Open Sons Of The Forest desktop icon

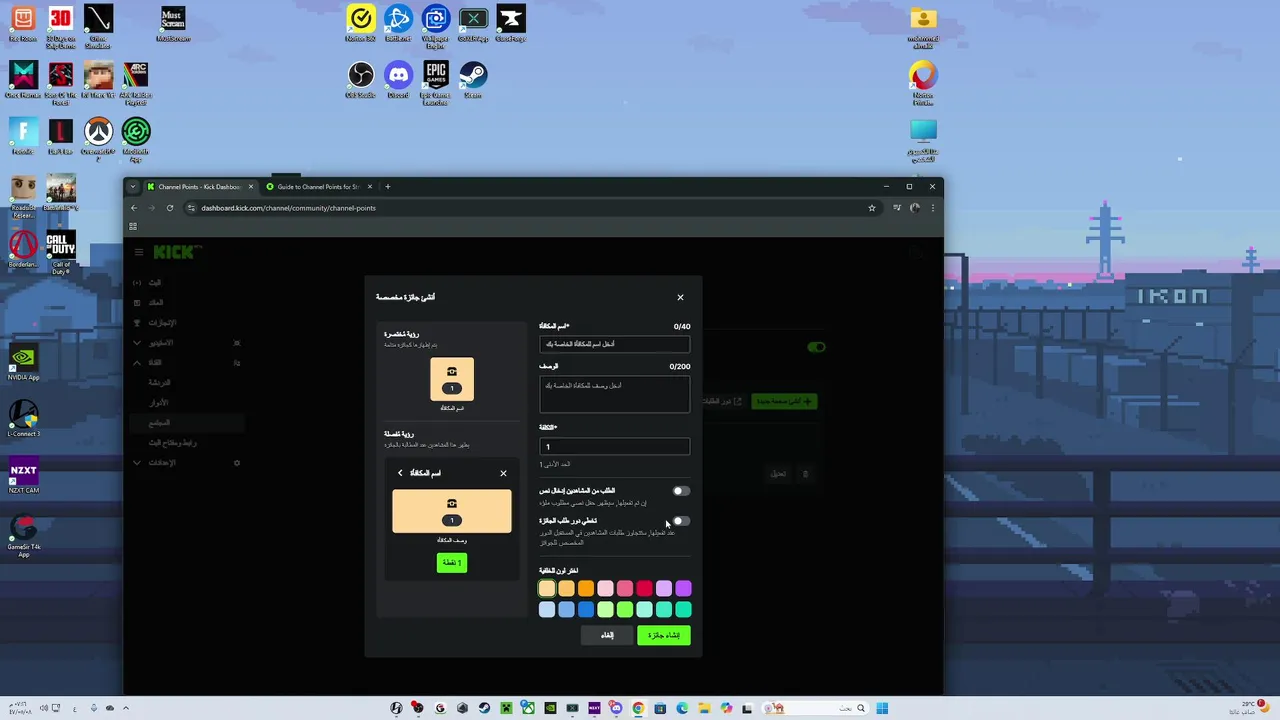pyautogui.click(x=60, y=83)
